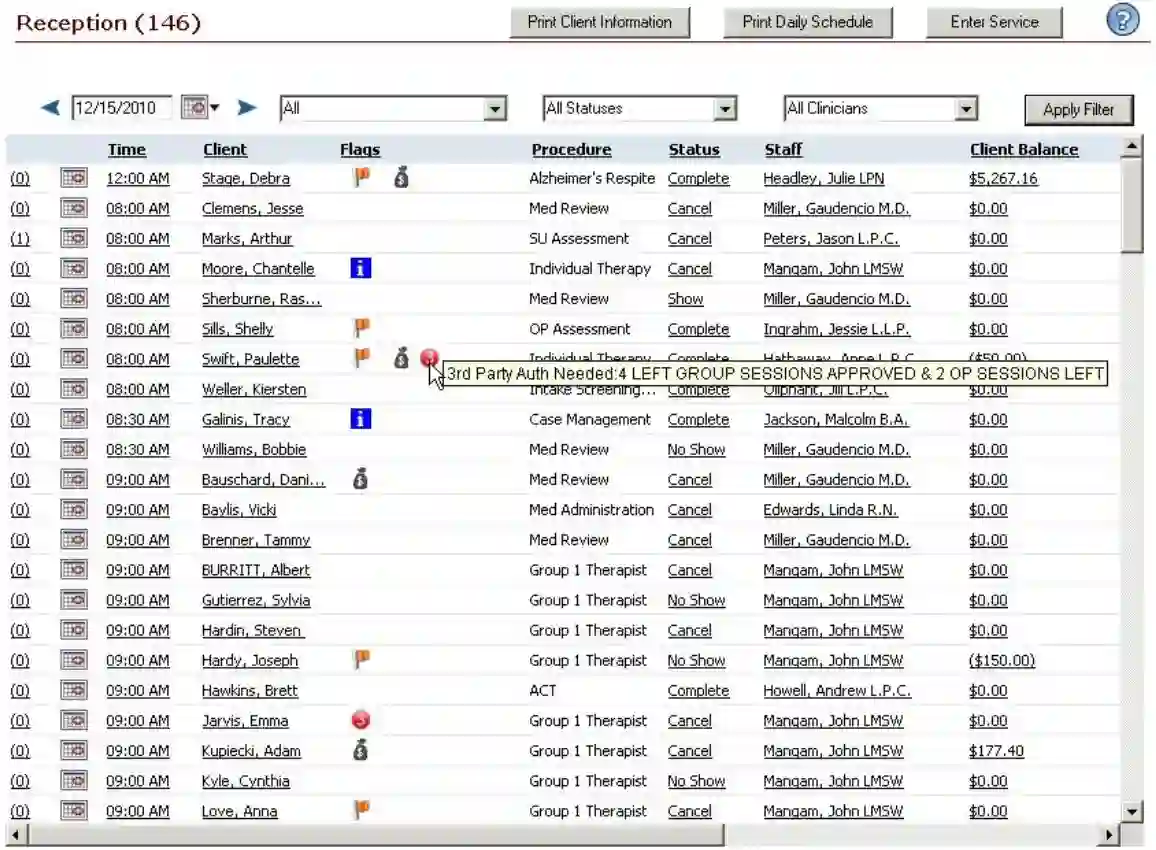Open the date picker calendar icon
The height and width of the screenshot is (850, 1156).
[196, 108]
